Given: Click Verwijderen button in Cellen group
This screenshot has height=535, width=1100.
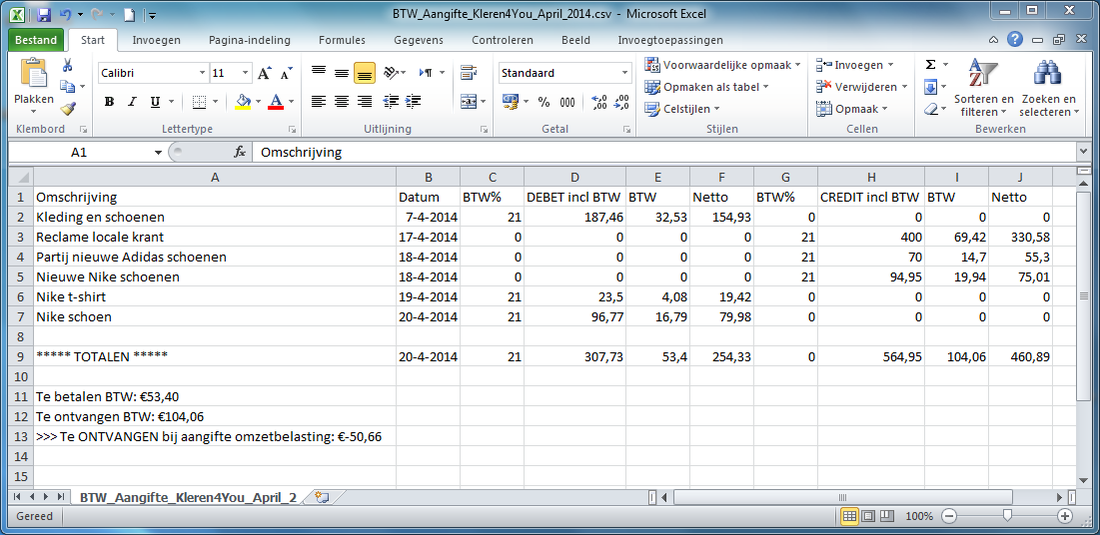Looking at the screenshot, I should click(862, 87).
